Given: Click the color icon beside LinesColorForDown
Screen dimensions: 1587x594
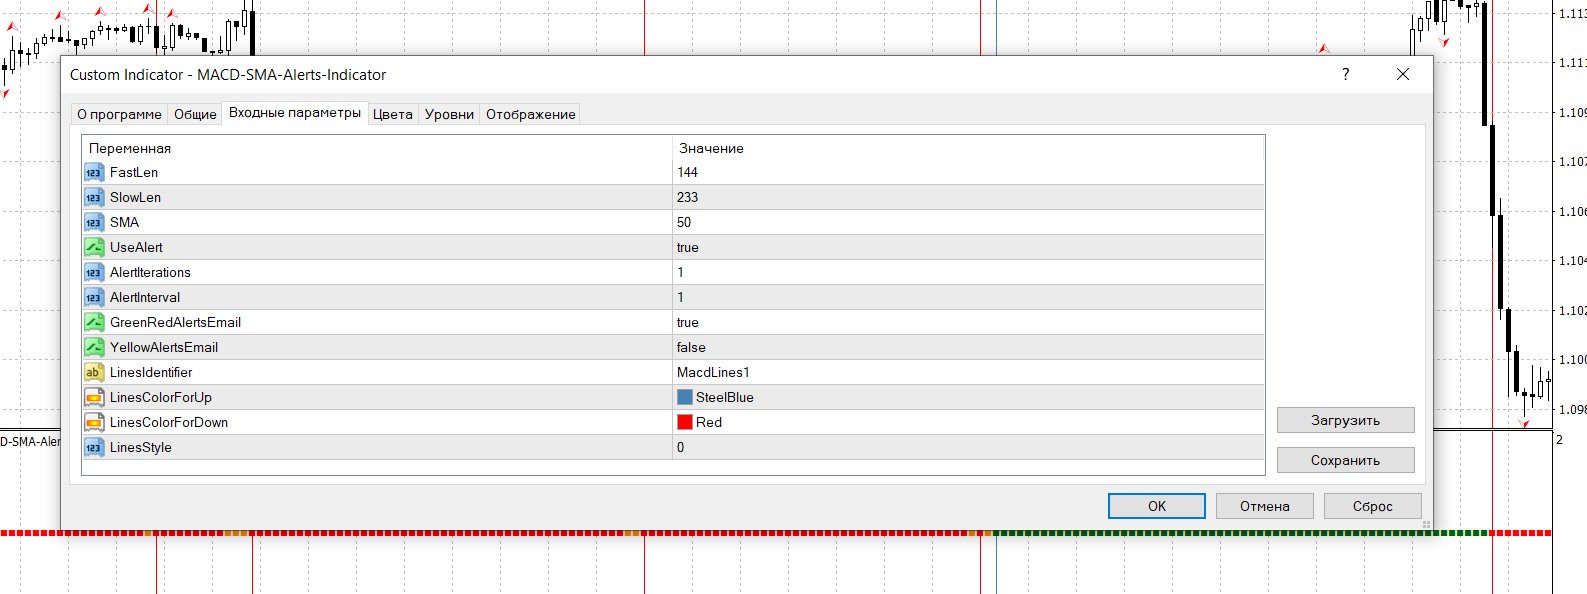Looking at the screenshot, I should click(94, 422).
